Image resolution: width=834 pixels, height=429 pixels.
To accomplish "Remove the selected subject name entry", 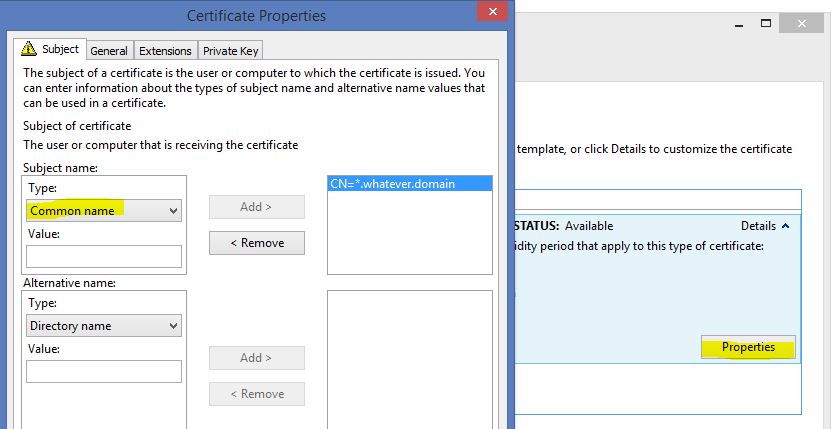I will pos(256,243).
